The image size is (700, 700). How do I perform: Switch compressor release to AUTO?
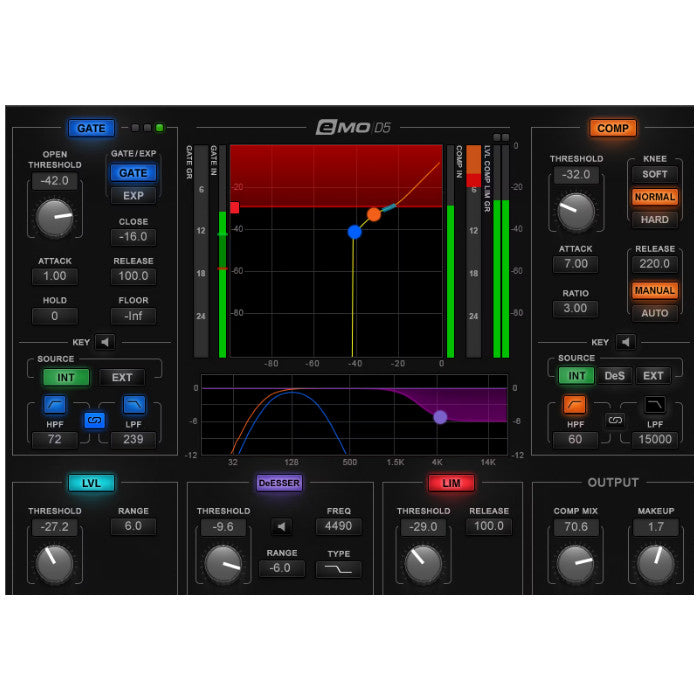click(654, 313)
